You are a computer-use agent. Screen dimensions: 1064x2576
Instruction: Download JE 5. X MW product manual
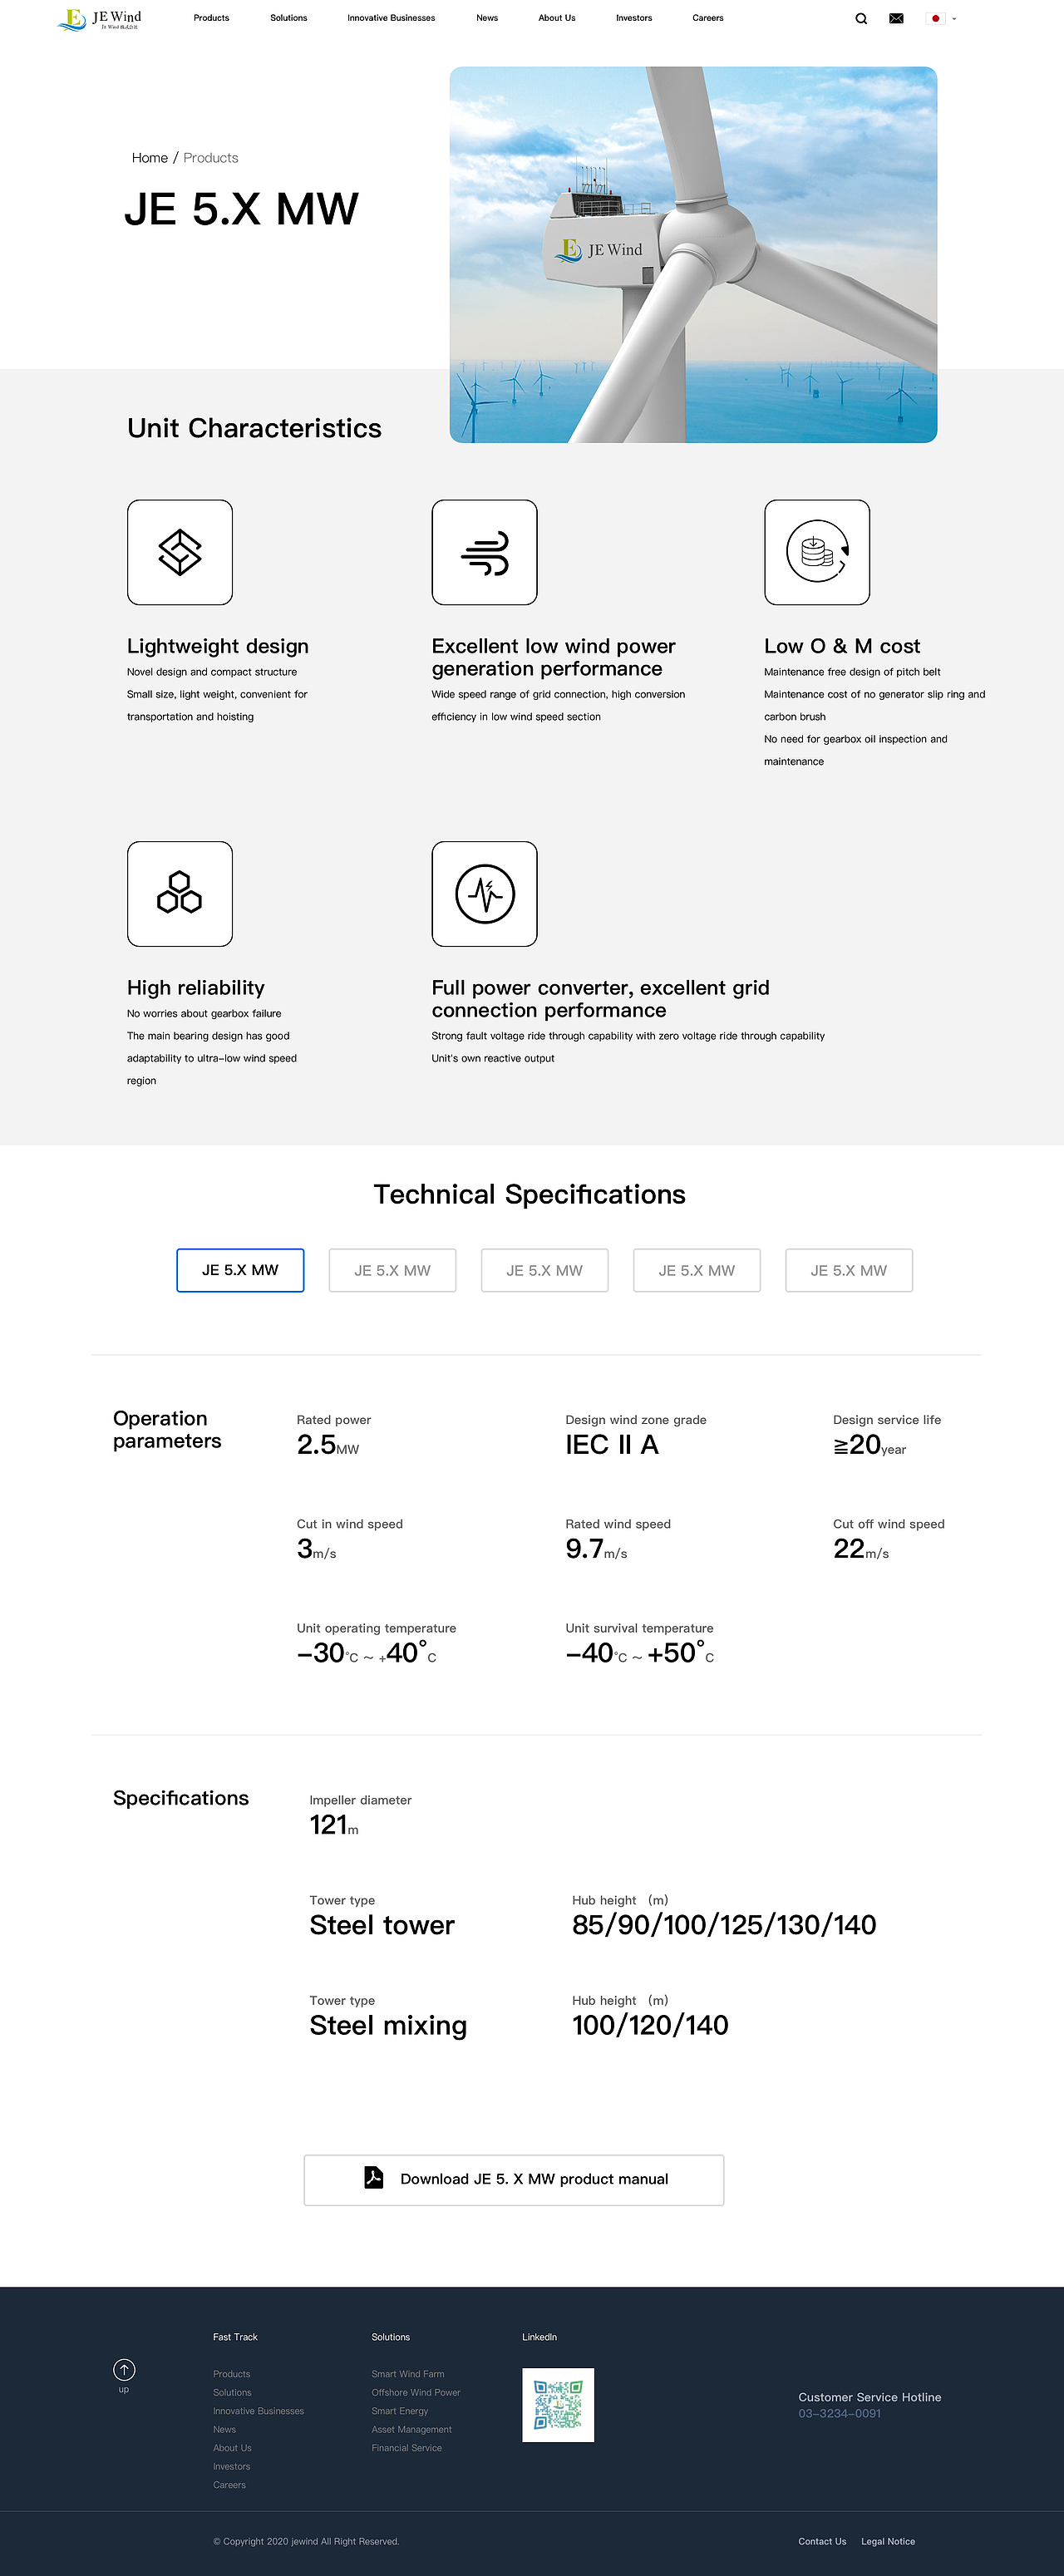pyautogui.click(x=514, y=2179)
